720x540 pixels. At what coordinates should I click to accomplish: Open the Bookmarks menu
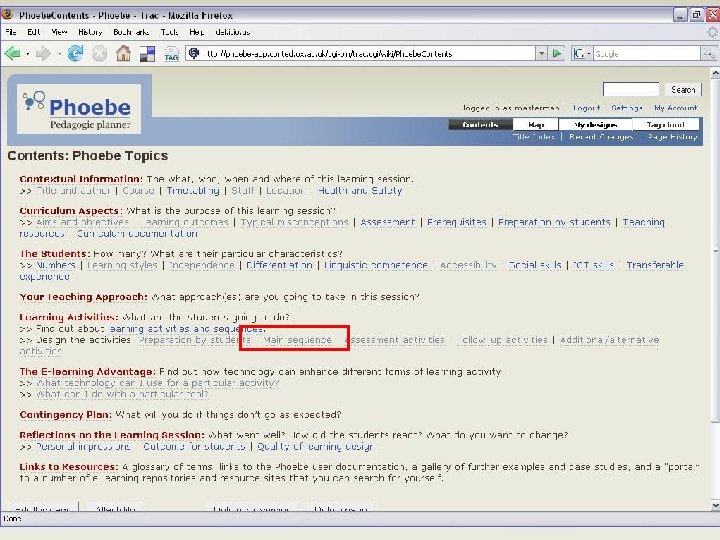131,32
